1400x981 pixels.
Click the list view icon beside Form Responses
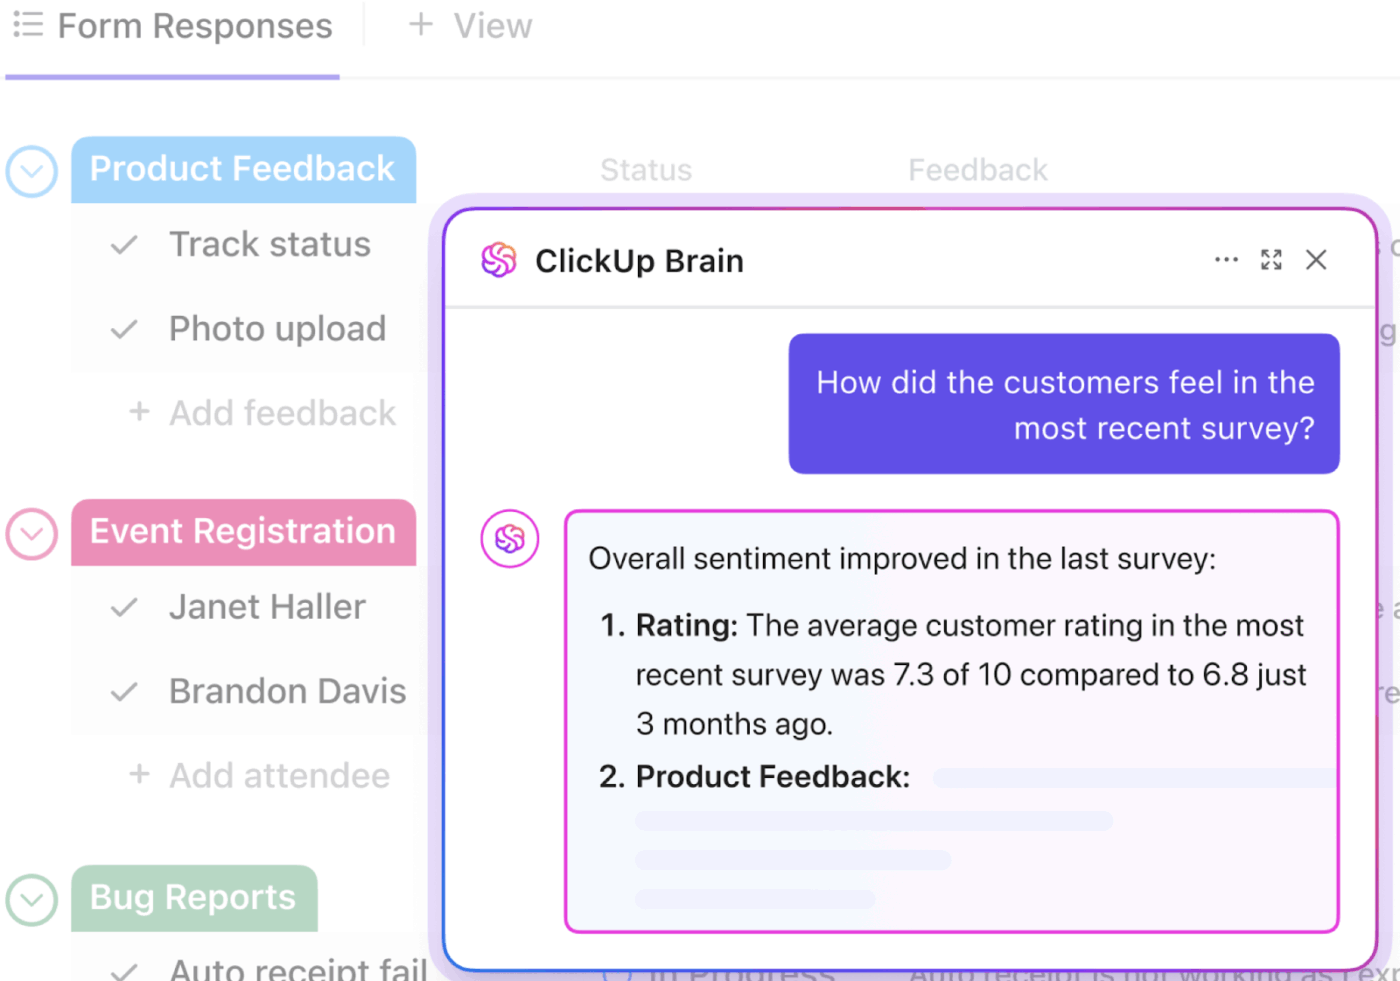click(x=28, y=25)
